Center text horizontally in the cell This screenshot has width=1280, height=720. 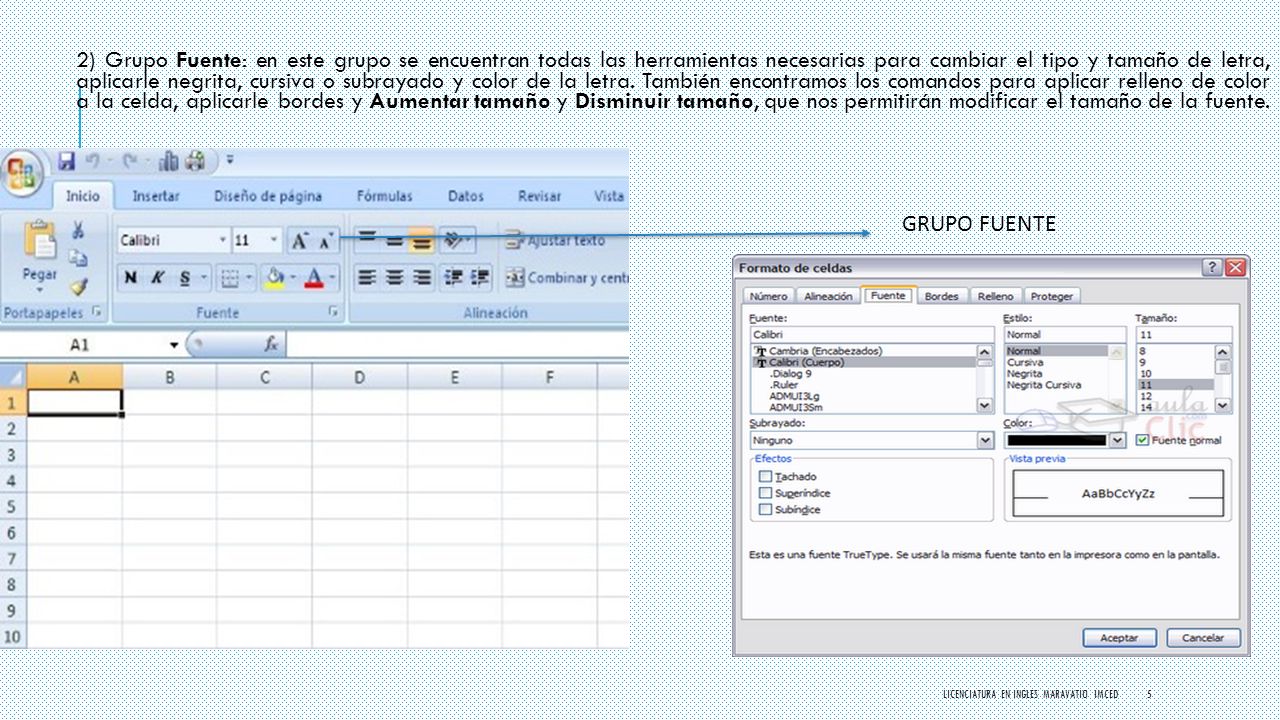[x=395, y=277]
